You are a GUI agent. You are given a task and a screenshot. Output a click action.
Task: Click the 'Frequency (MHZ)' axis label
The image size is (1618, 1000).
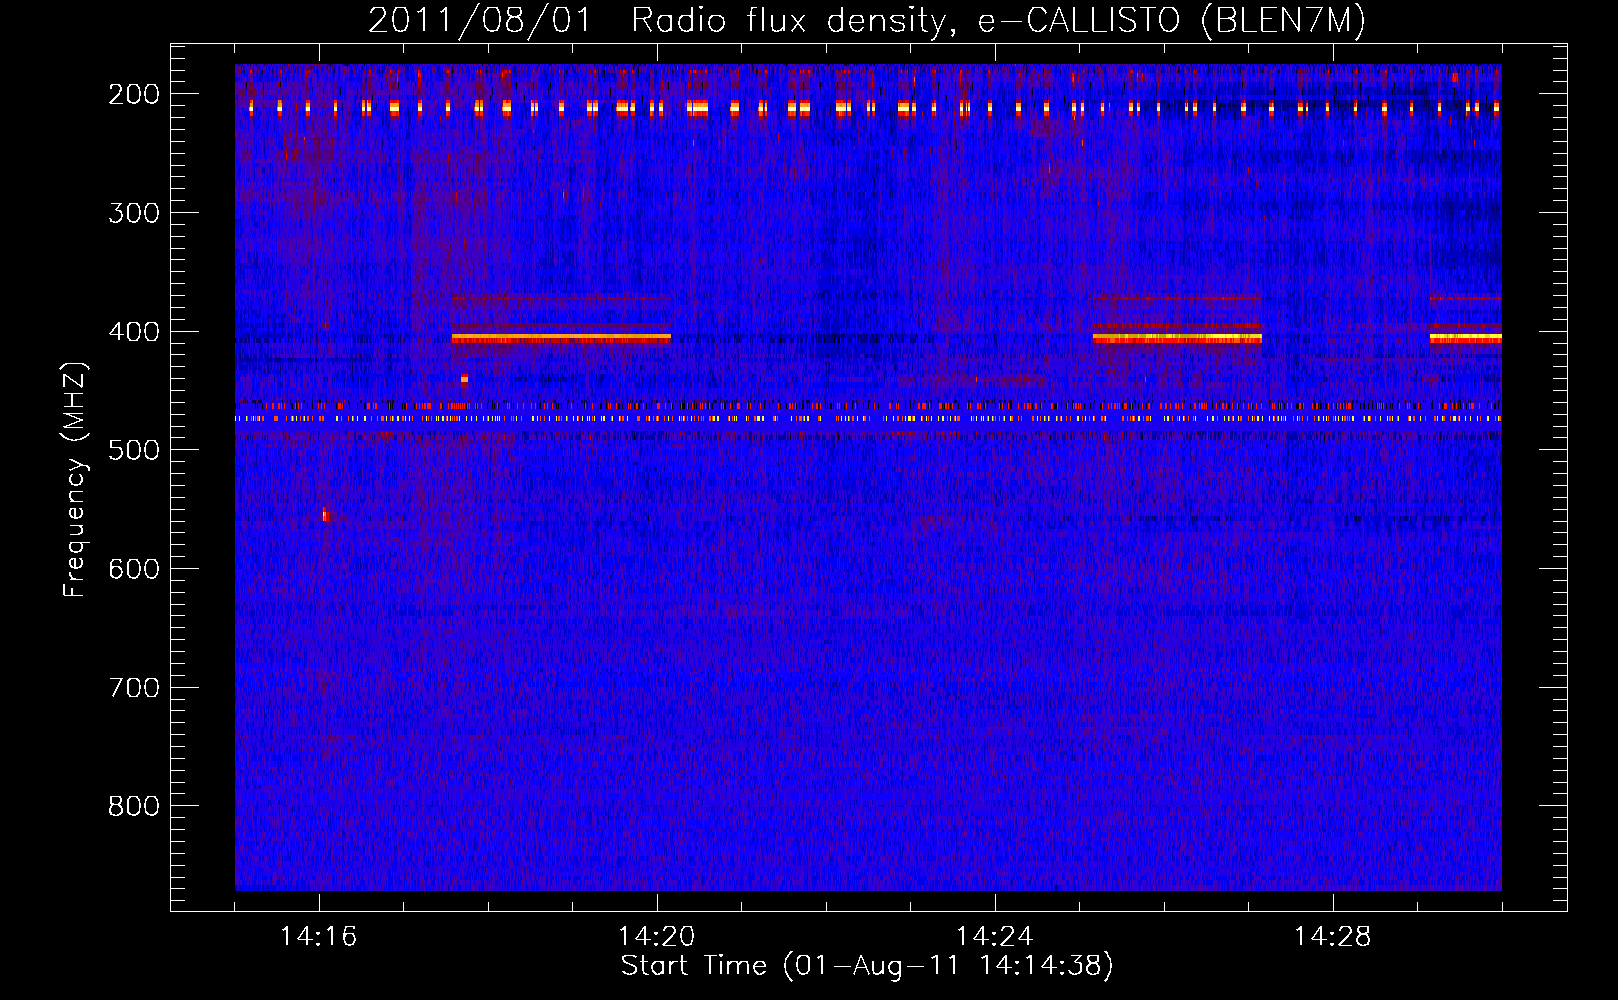[x=75, y=479]
